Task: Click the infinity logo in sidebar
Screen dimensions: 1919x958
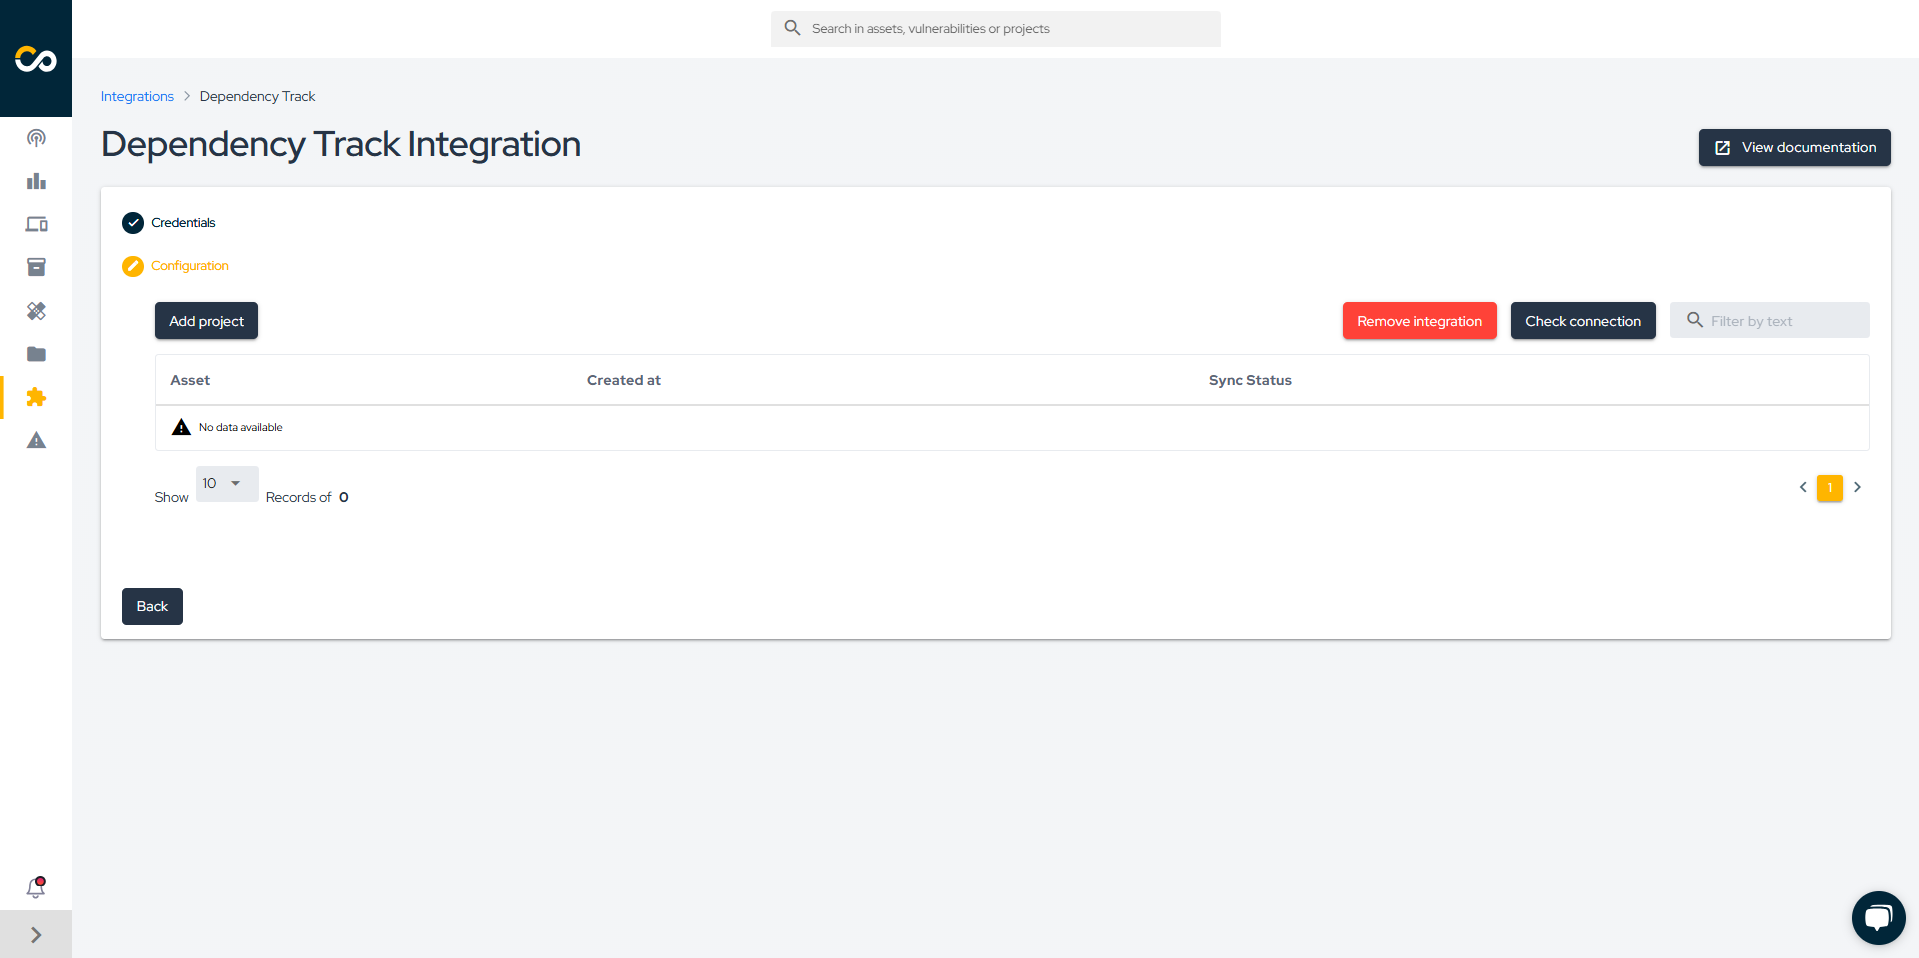Action: 36,59
